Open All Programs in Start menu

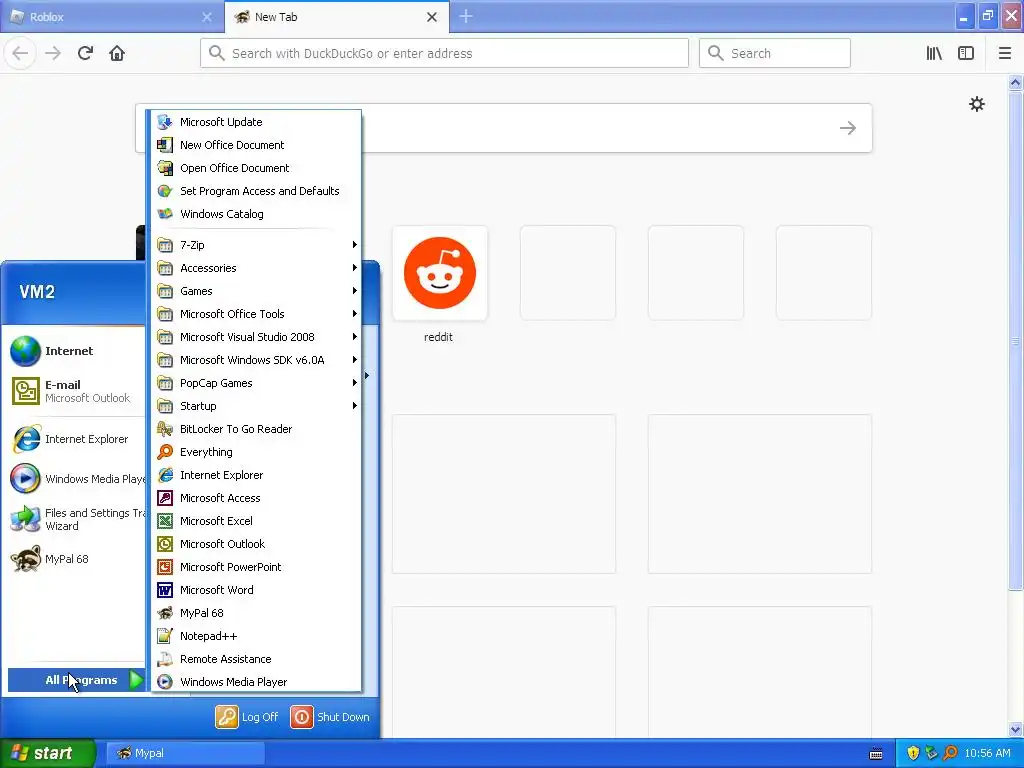point(77,680)
